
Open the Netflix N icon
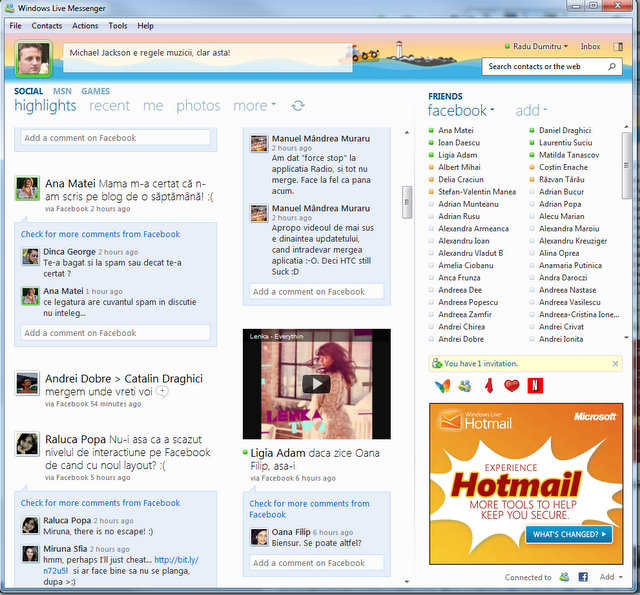tap(535, 385)
